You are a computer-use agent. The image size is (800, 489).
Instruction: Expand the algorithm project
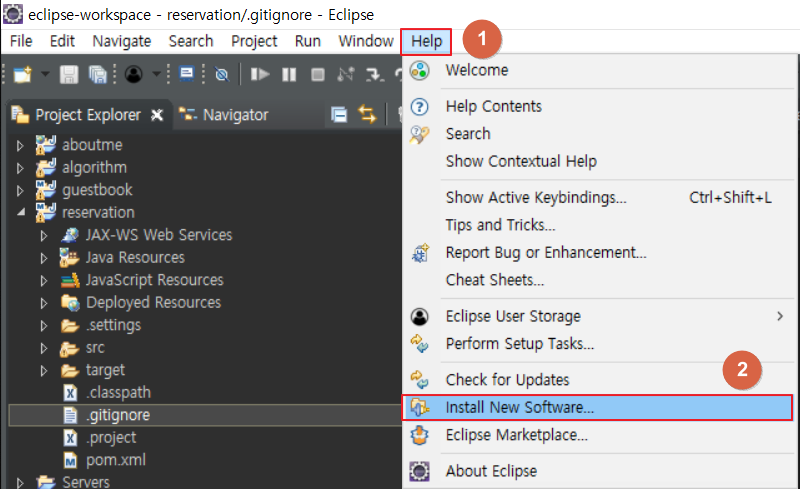pos(20,168)
